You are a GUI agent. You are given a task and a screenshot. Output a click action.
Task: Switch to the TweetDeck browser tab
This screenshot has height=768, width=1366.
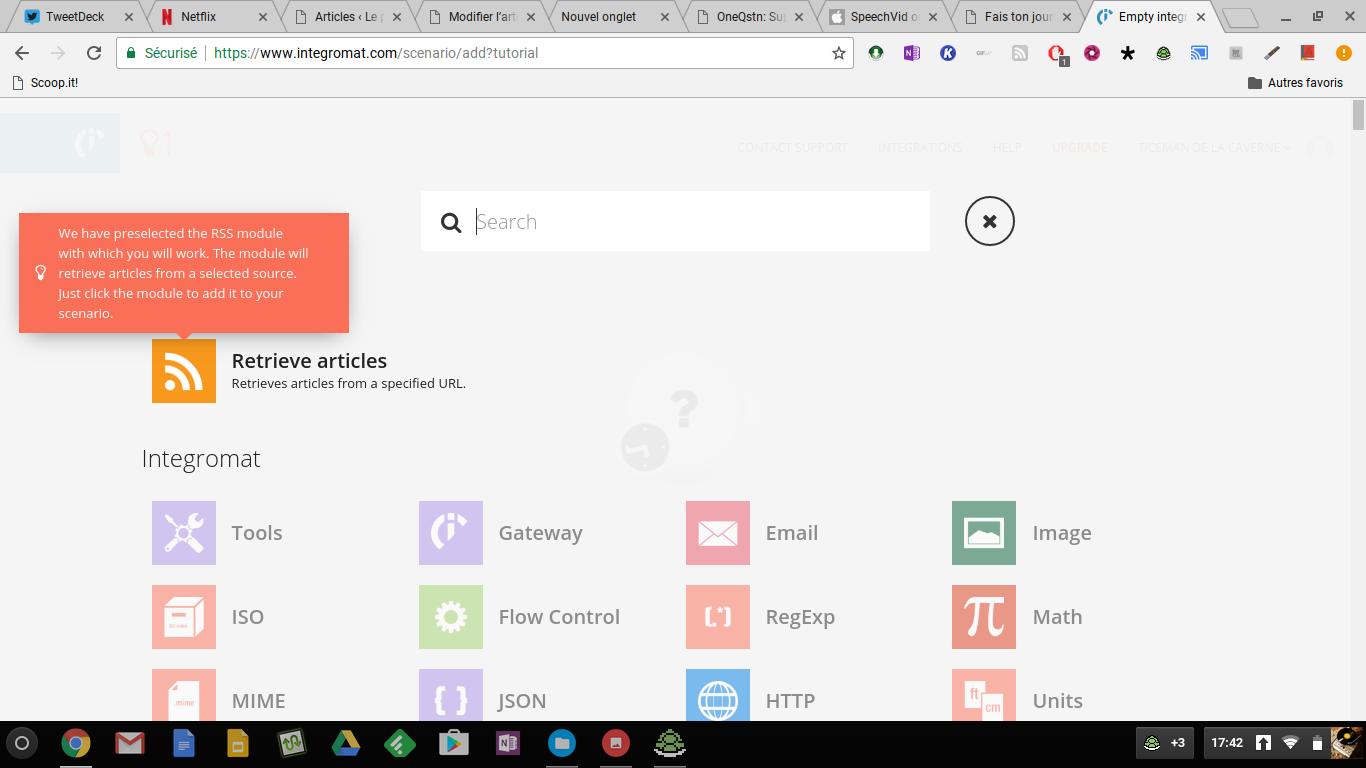[x=74, y=17]
